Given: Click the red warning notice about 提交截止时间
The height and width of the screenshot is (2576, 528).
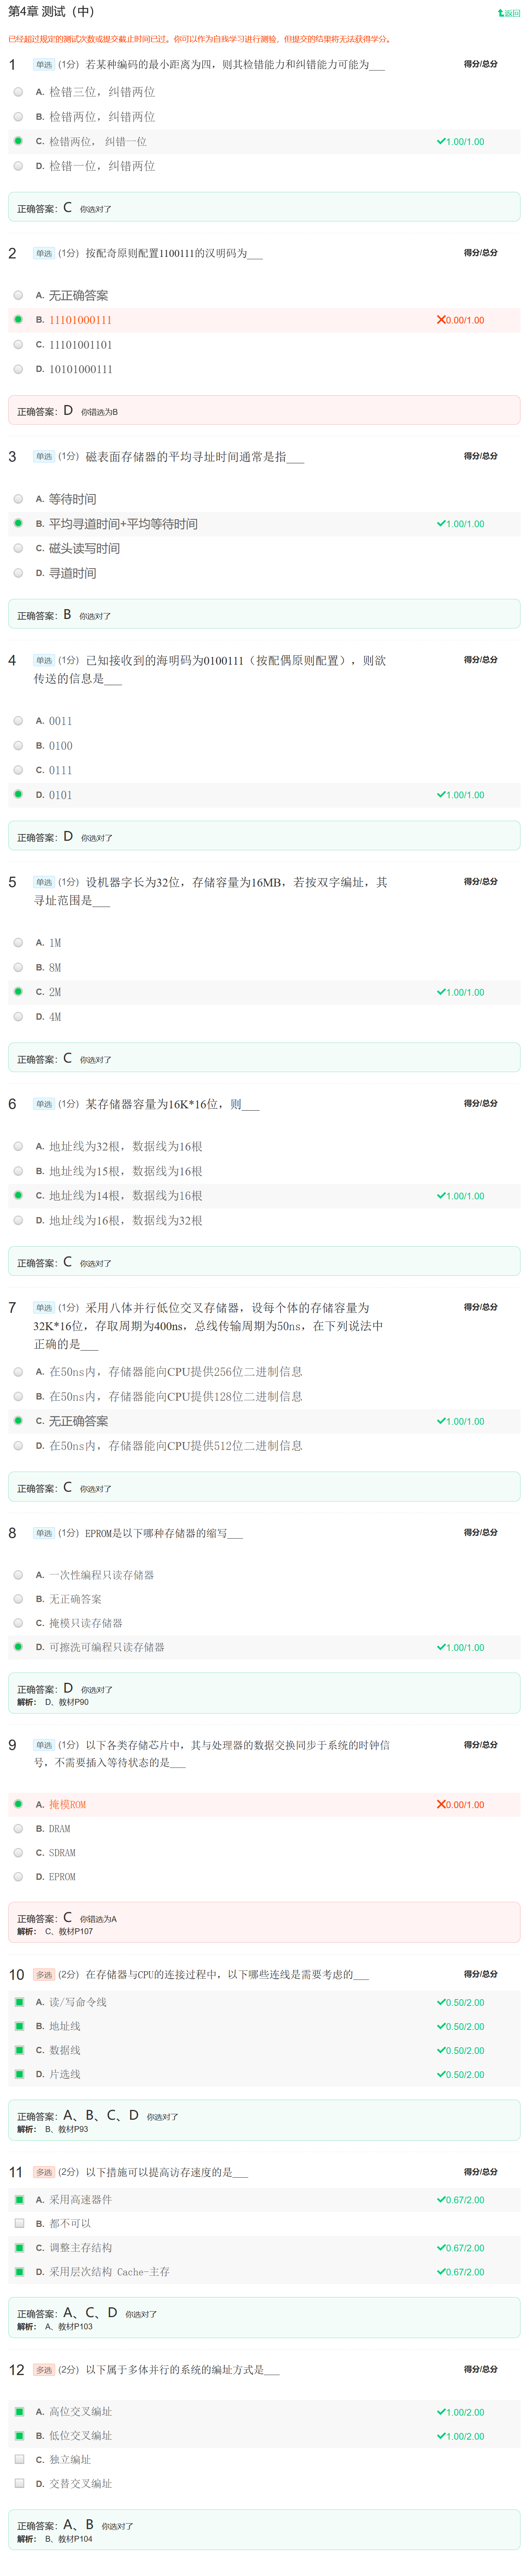Looking at the screenshot, I should point(200,39).
